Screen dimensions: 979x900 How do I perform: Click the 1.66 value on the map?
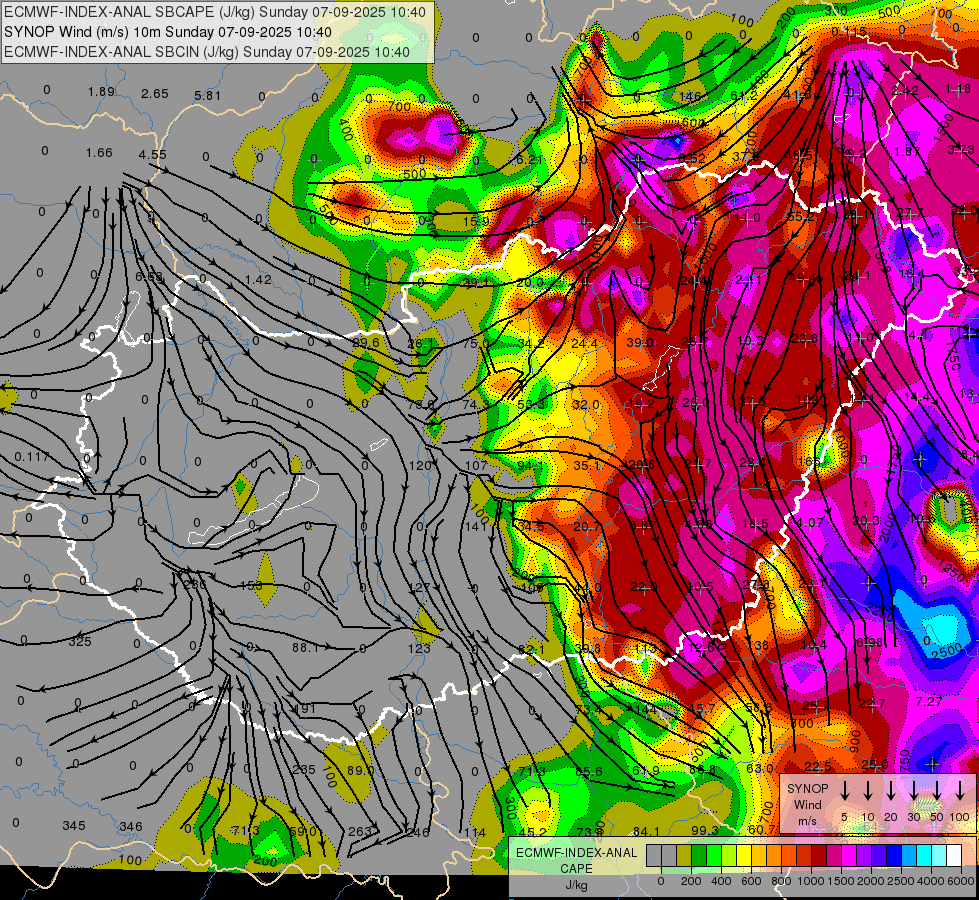point(99,152)
